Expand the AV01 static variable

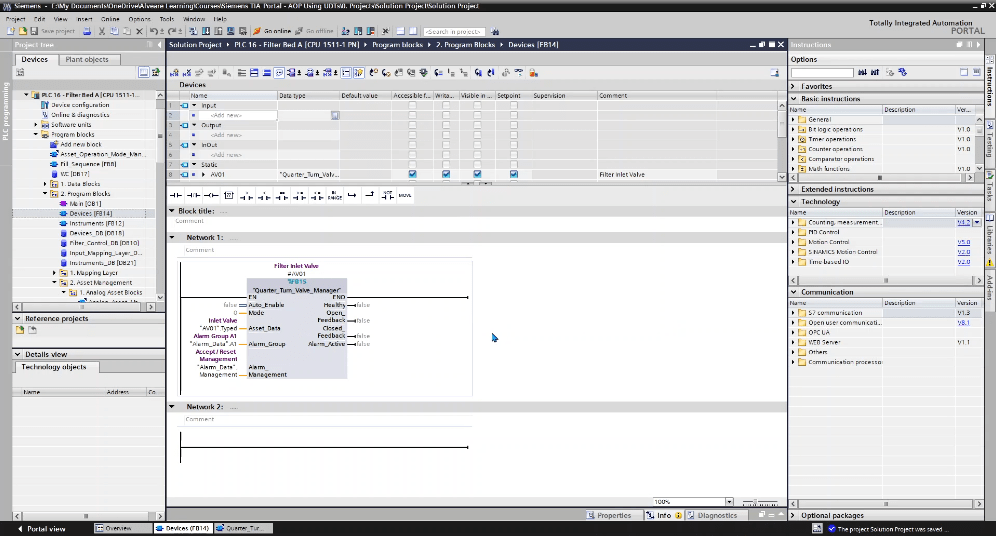pyautogui.click(x=204, y=174)
